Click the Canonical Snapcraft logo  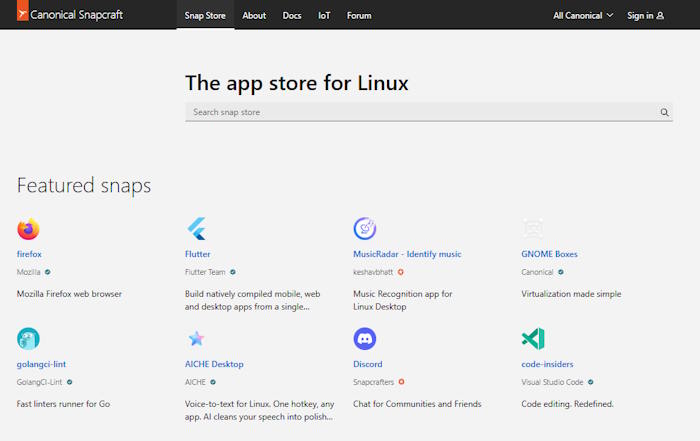pos(70,14)
